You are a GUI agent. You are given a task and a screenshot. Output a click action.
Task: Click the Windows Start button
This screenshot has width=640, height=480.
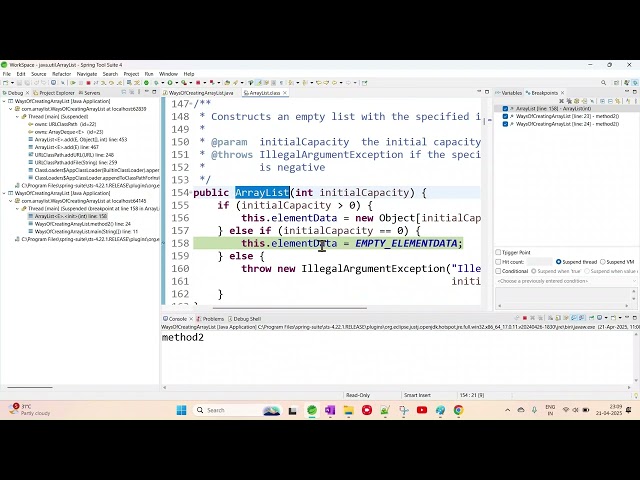(x=181, y=410)
